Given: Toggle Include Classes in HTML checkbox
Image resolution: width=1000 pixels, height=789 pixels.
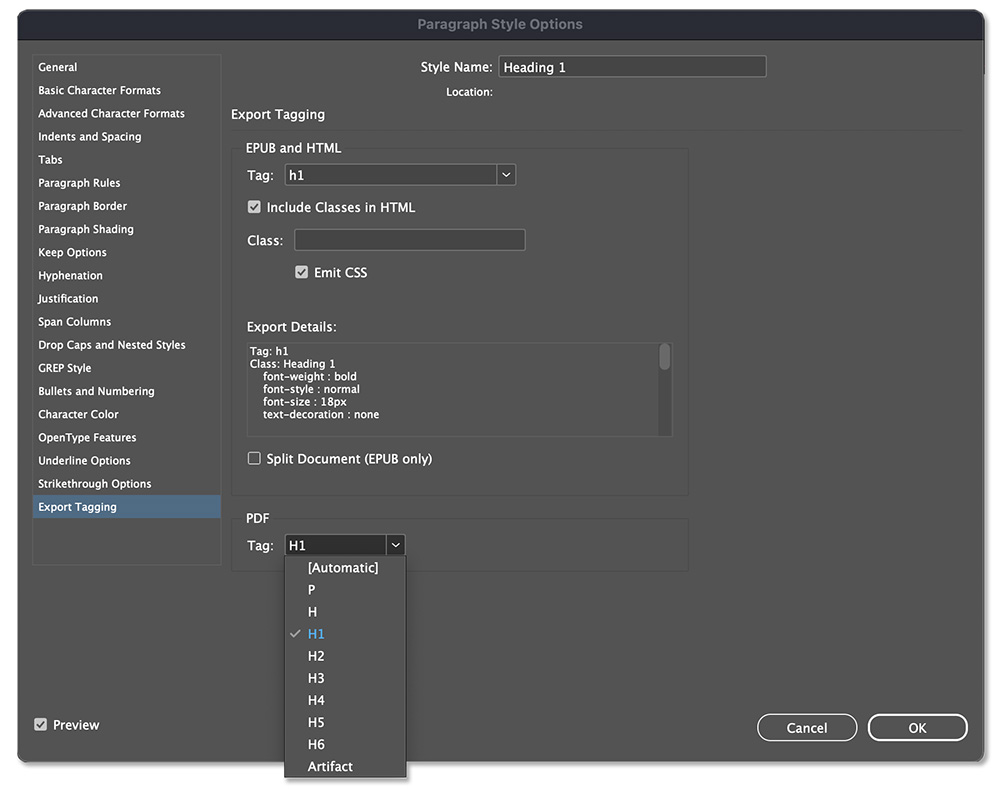Looking at the screenshot, I should click(254, 207).
